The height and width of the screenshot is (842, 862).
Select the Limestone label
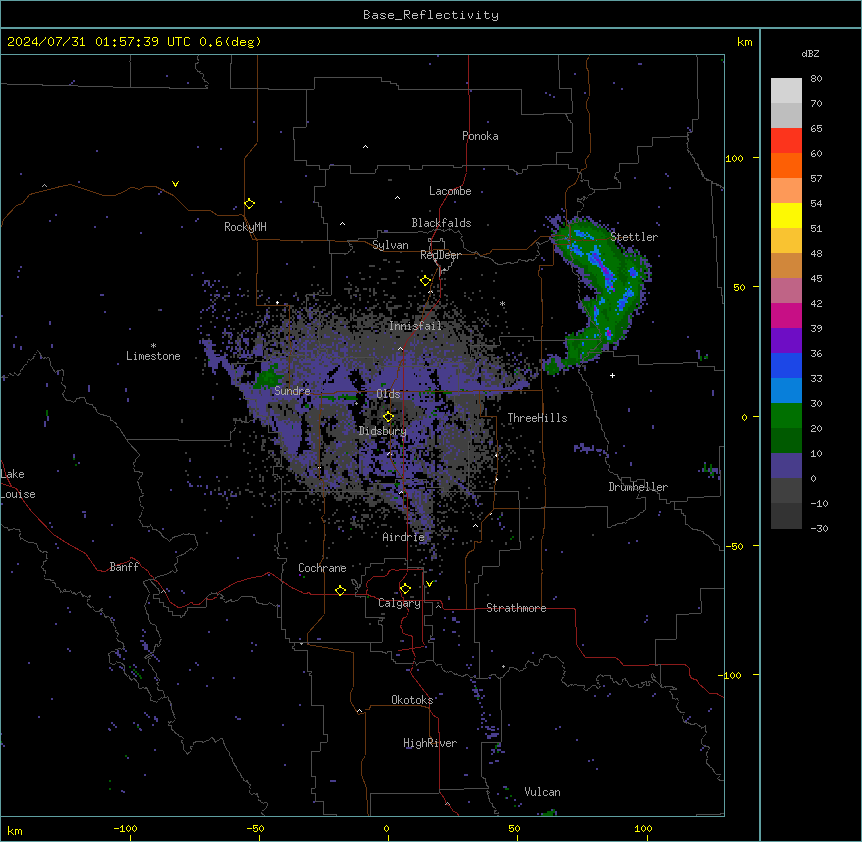coord(153,356)
